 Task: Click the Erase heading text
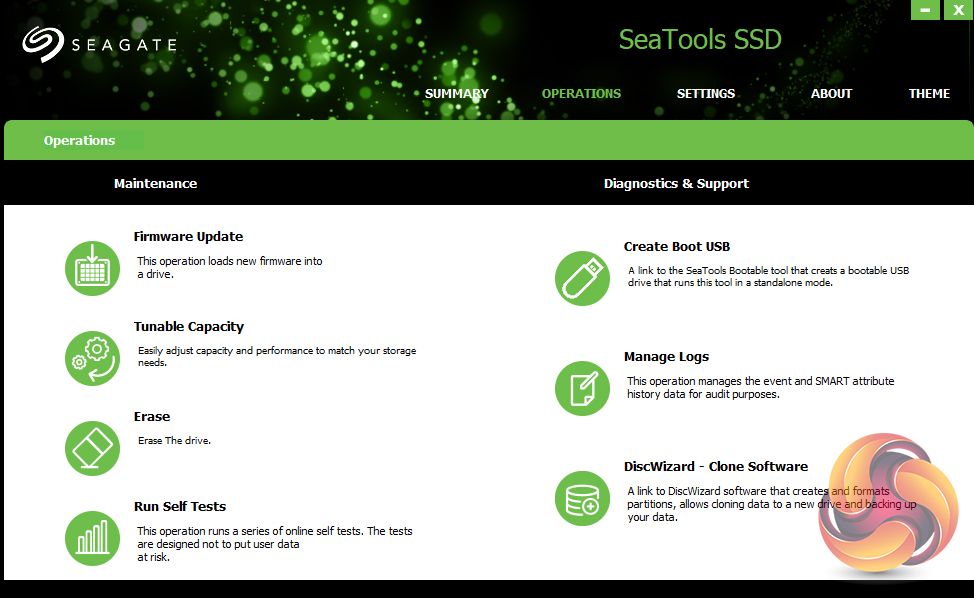(152, 417)
